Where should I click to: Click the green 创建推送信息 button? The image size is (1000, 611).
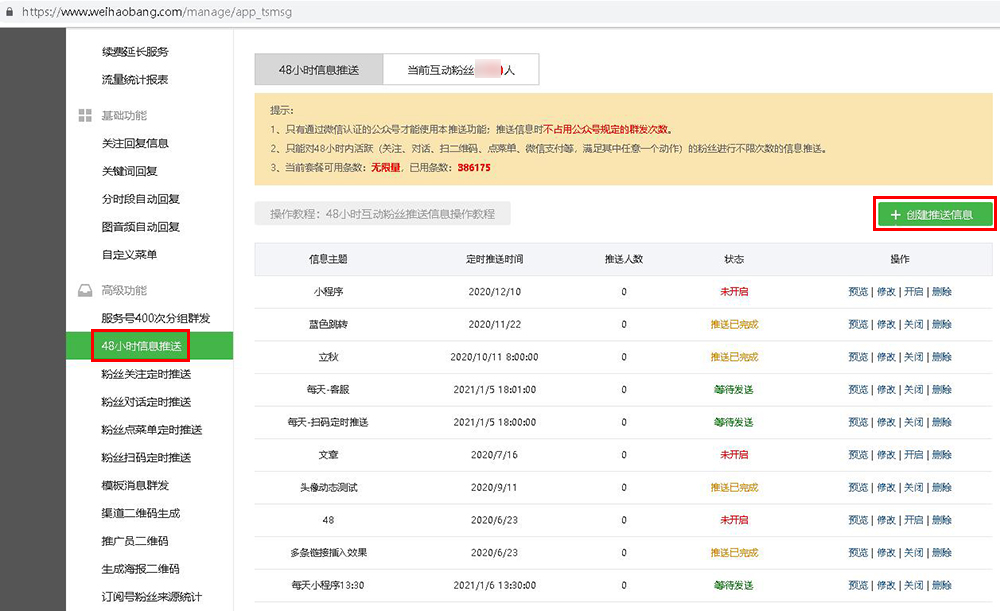pos(934,215)
